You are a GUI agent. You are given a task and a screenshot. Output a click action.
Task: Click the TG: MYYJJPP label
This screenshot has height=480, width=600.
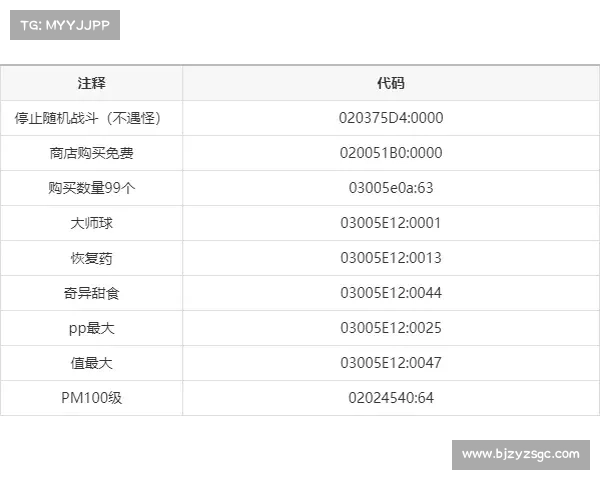pyautogui.click(x=64, y=25)
